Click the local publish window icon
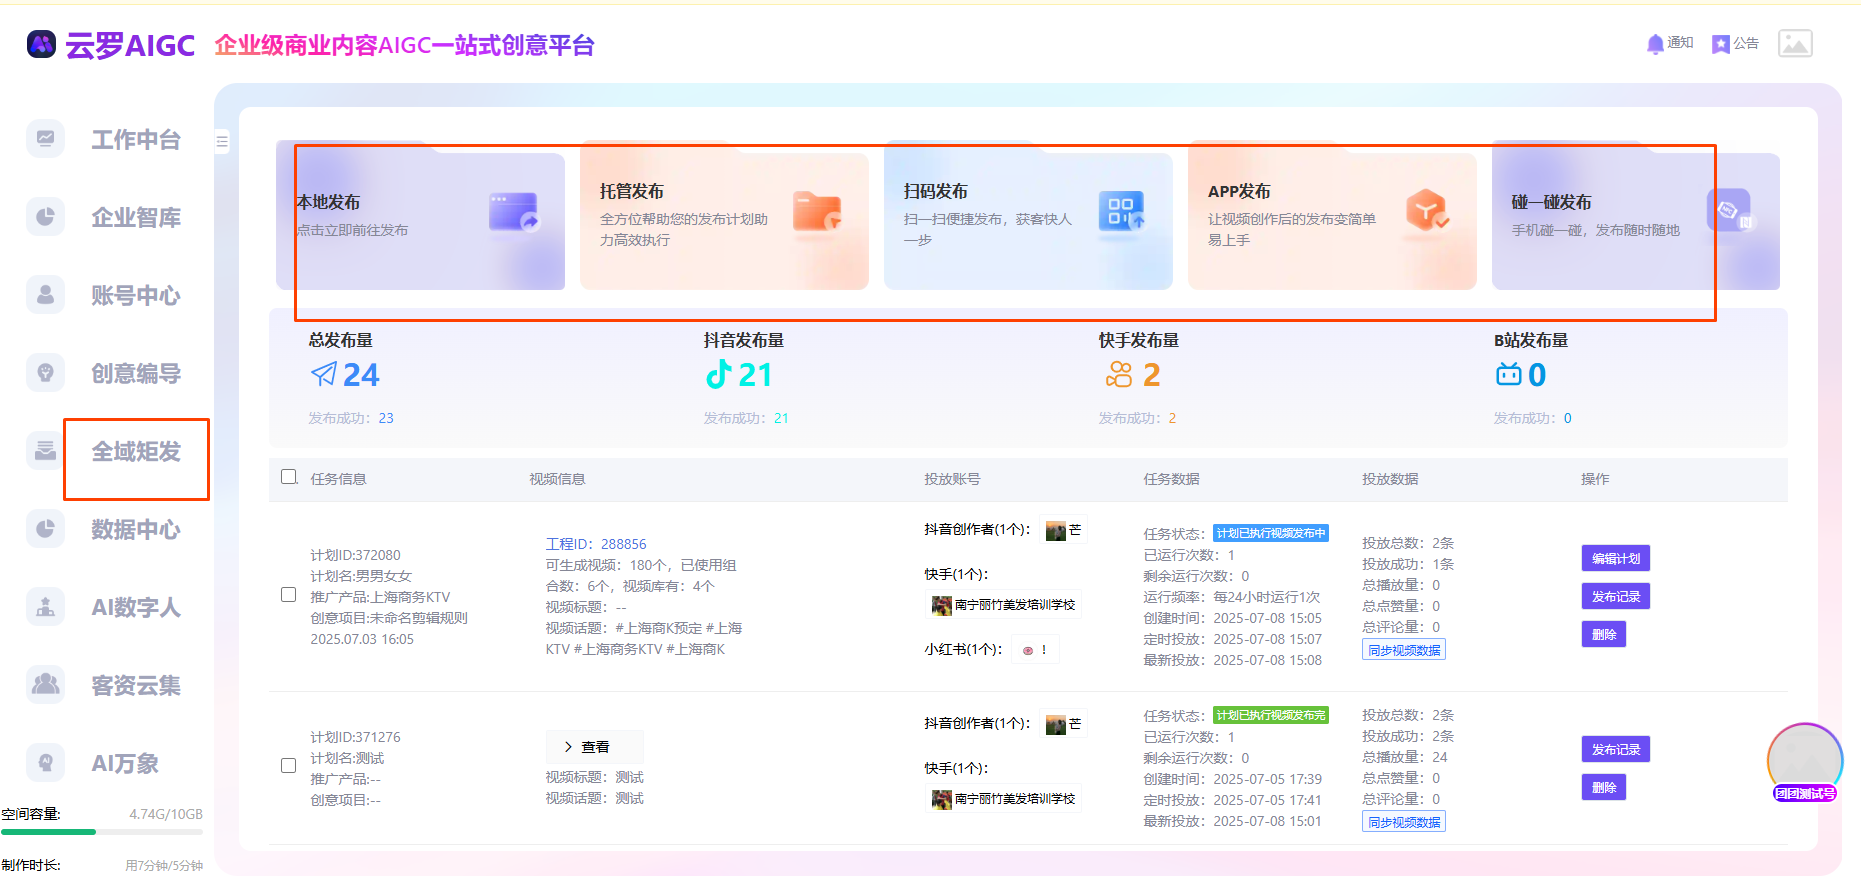Image resolution: width=1861 pixels, height=892 pixels. [514, 212]
